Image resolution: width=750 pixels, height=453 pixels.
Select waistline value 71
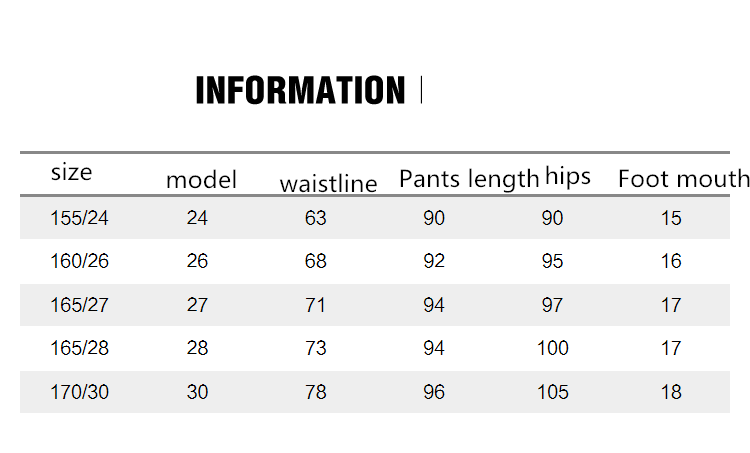[x=316, y=305]
